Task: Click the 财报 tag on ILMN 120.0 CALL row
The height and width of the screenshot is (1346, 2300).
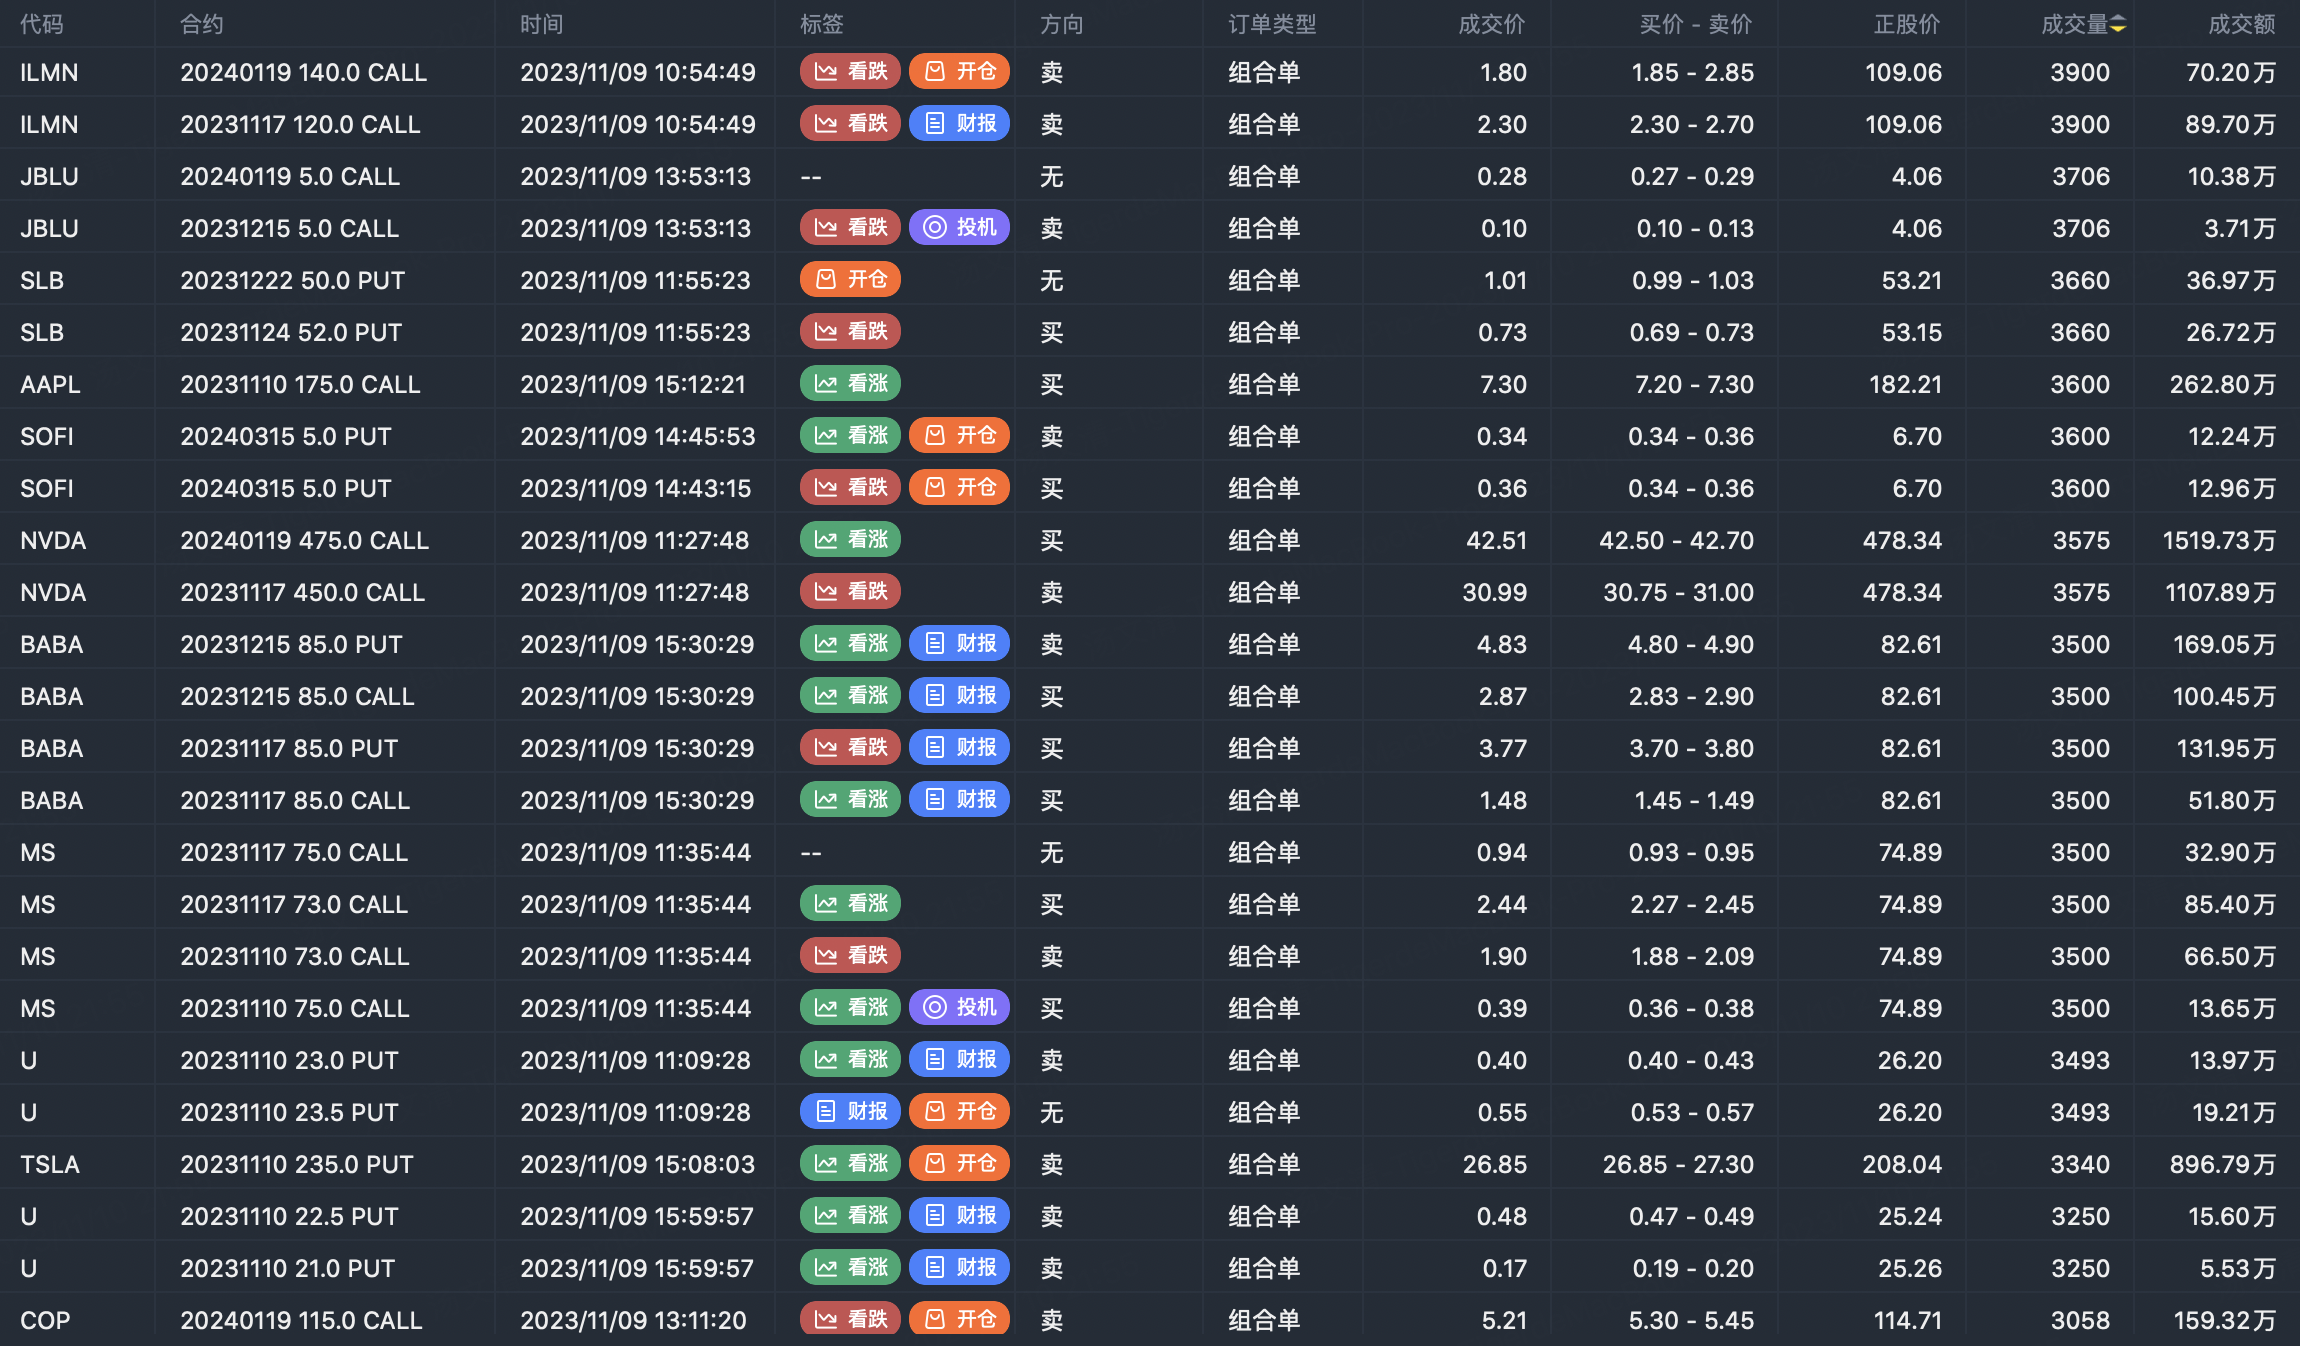Action: point(959,123)
